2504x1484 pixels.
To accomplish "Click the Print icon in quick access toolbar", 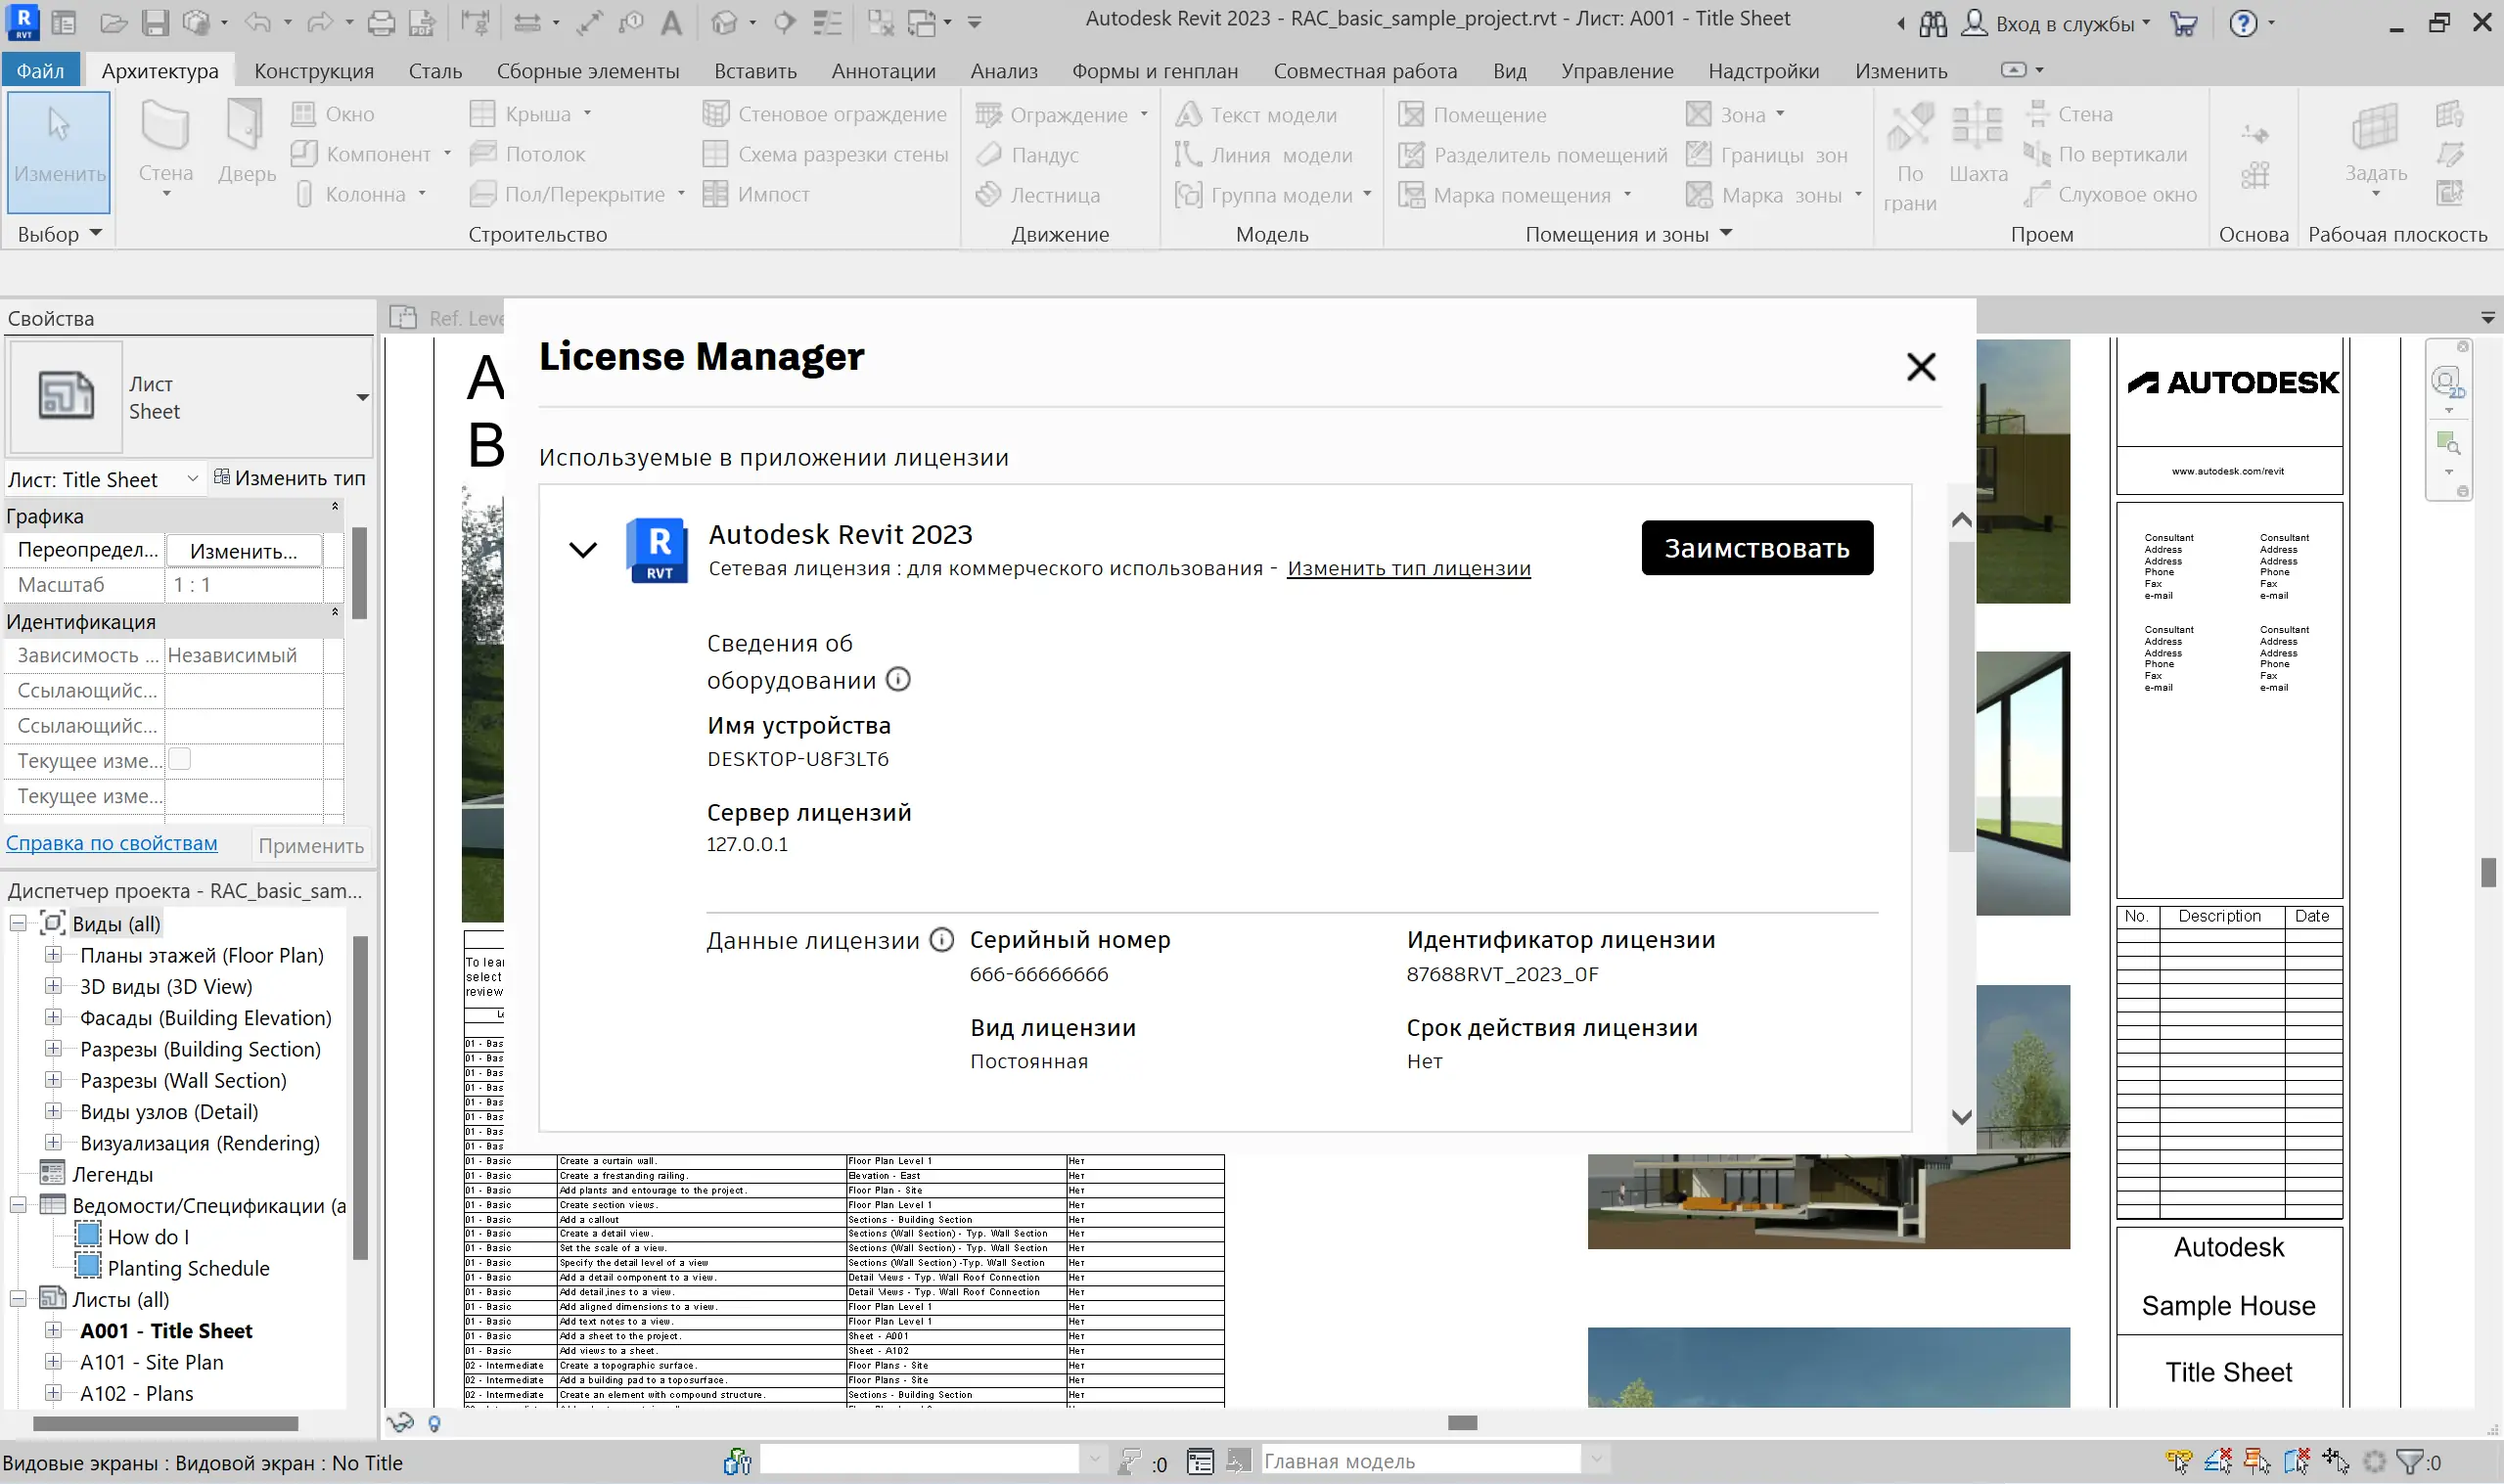I will (381, 23).
